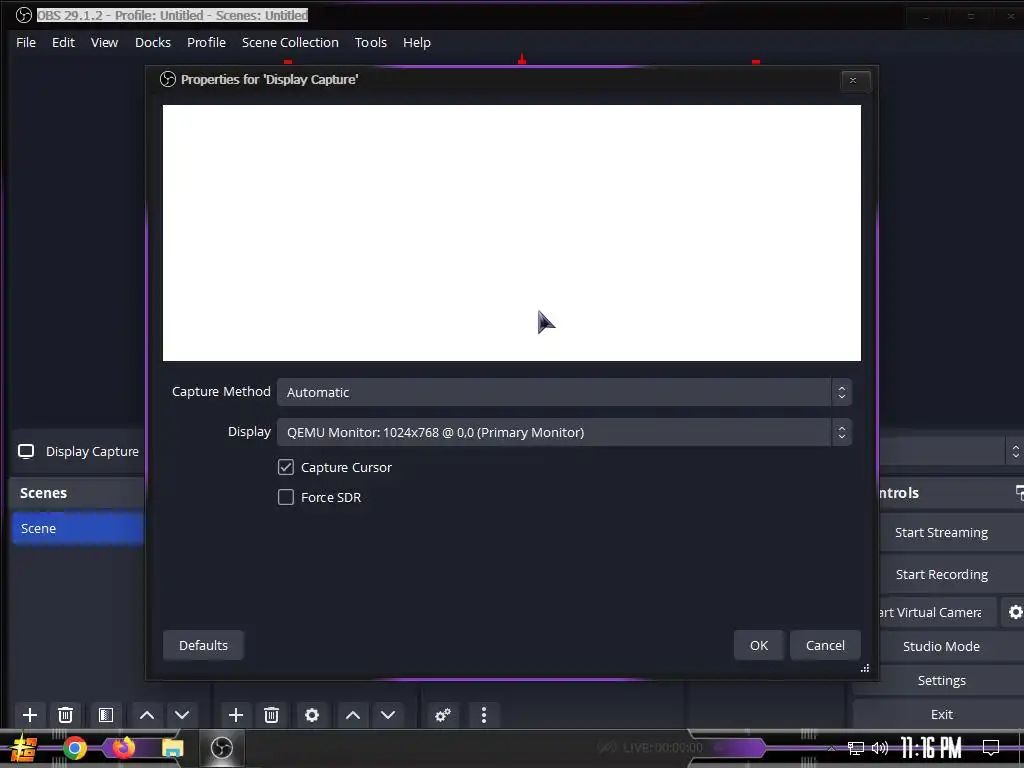Image resolution: width=1024 pixels, height=768 pixels.
Task: Click Start Virtual Camera button
Action: pos(938,612)
